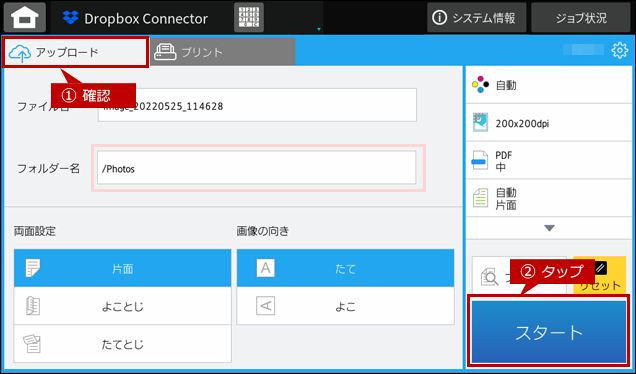
Task: Select 片面 single-sided option
Action: (x=122, y=268)
